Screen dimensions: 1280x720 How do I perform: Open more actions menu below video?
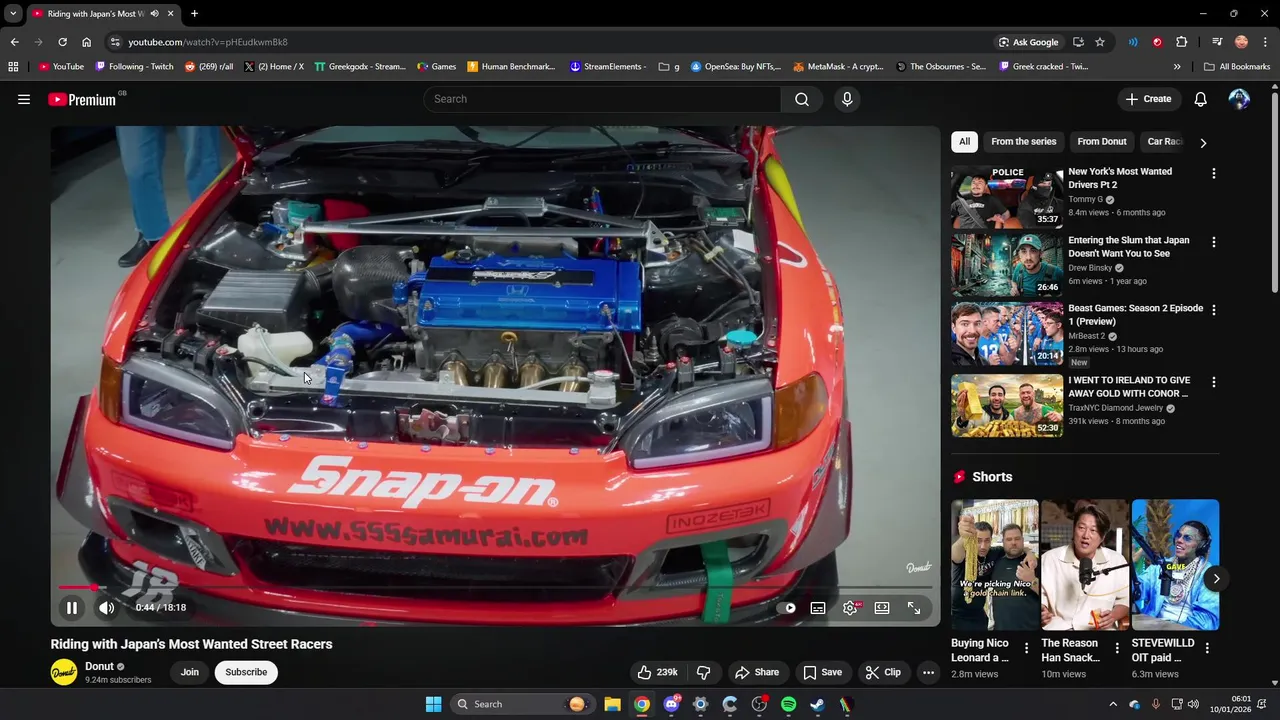point(928,672)
